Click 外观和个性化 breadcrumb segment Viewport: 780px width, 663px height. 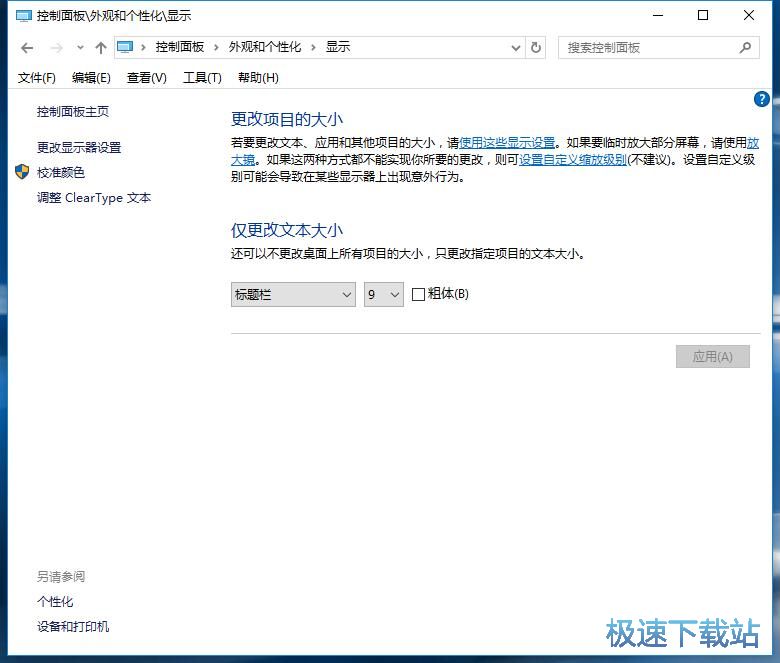[x=265, y=47]
